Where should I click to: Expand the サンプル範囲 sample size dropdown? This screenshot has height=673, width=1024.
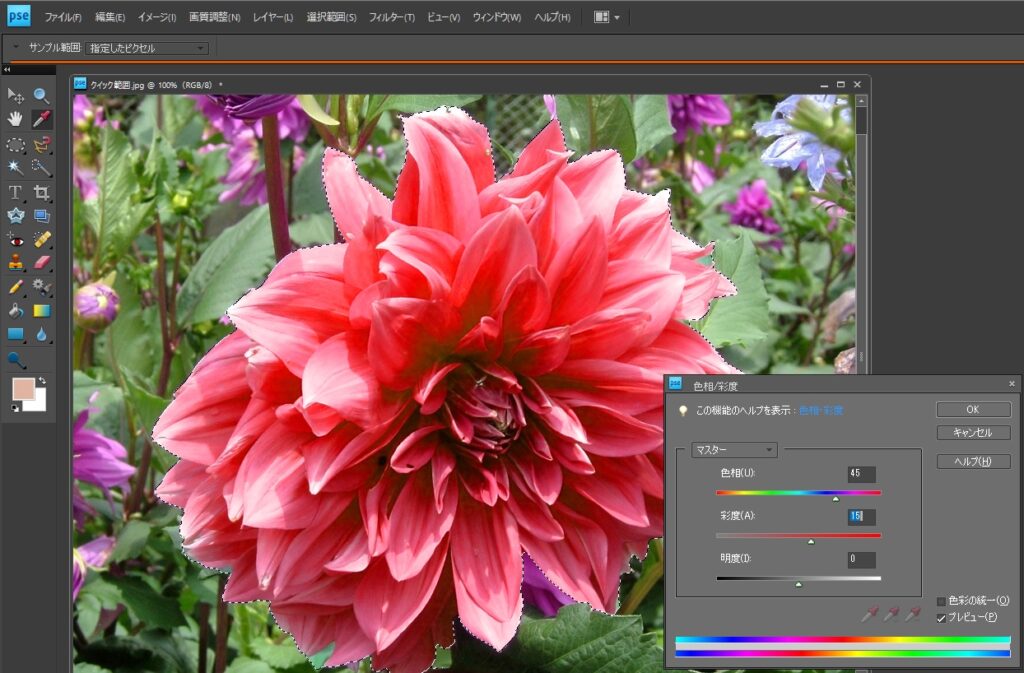(x=147, y=48)
